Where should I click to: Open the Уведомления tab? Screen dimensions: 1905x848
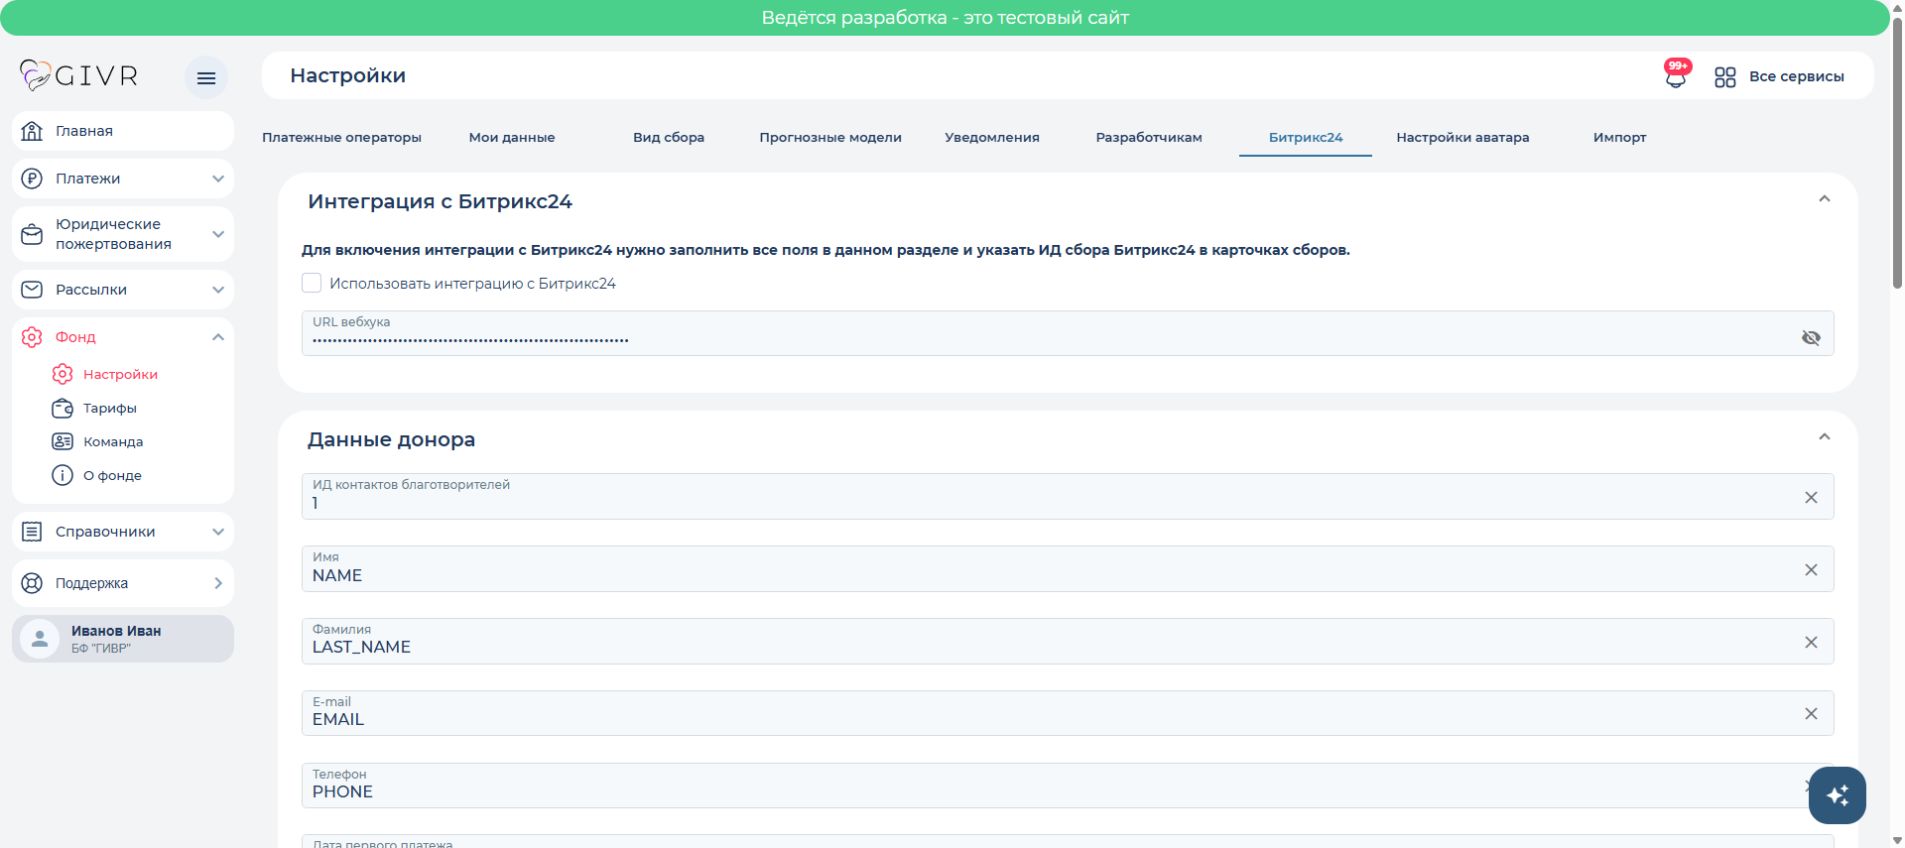[x=992, y=138]
